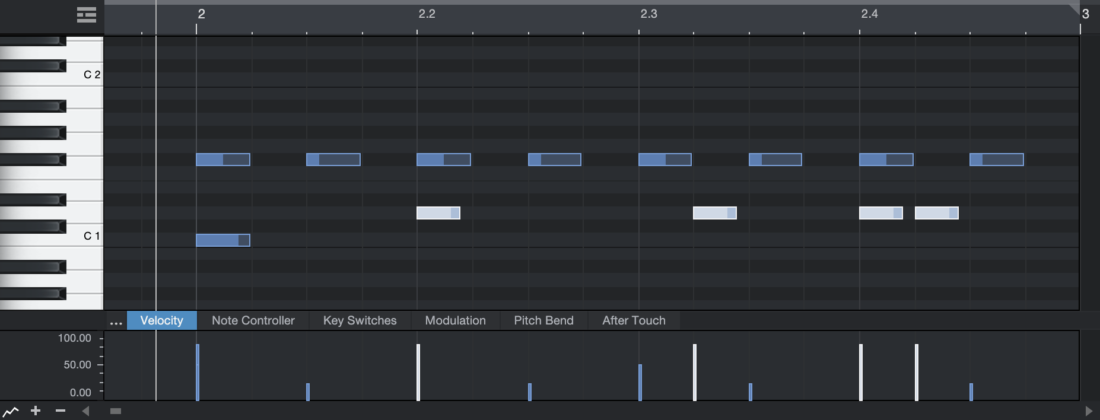1100x420 pixels.
Task: Click bar 3 on the timeline ruler
Action: point(1085,14)
